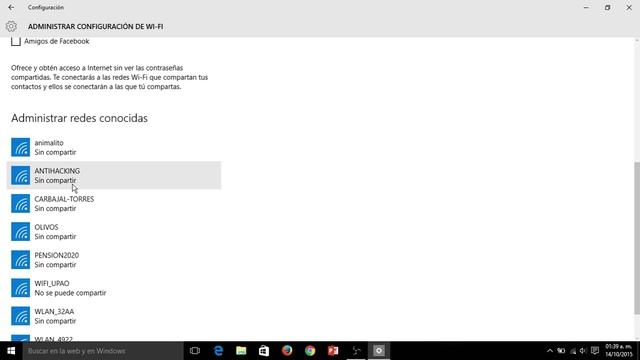Open PowerPoint from the taskbar
Image resolution: width=640 pixels, height=360 pixels.
(x=333, y=351)
